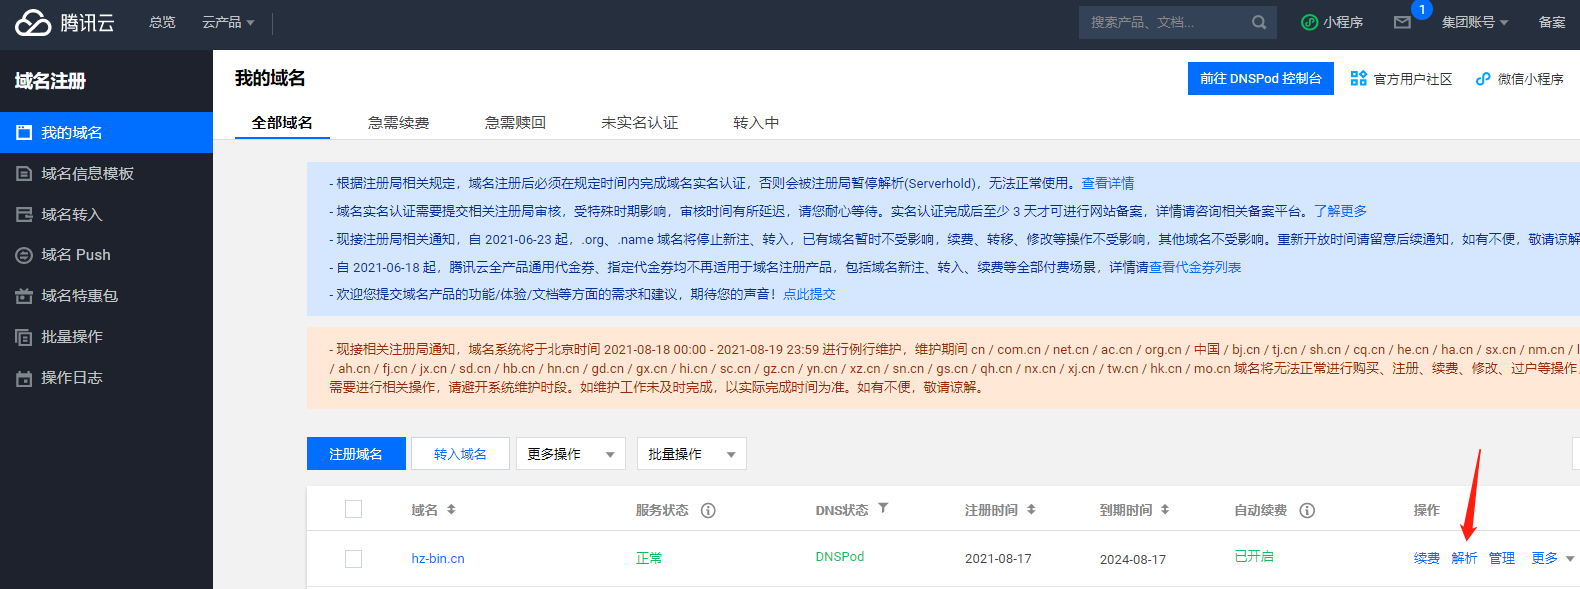
Task: Expand 更多 menu for hz-bin.cn
Action: click(x=1553, y=558)
